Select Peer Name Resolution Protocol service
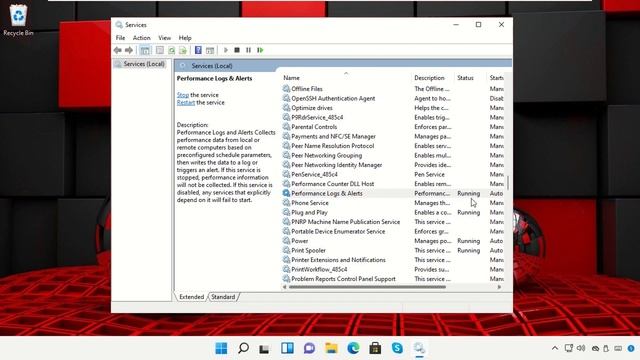This screenshot has width=640, height=360. click(x=332, y=146)
